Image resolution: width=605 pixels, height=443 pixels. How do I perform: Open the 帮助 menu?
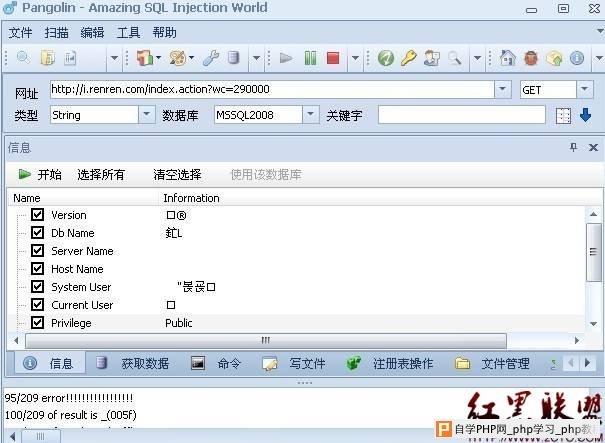(x=164, y=33)
